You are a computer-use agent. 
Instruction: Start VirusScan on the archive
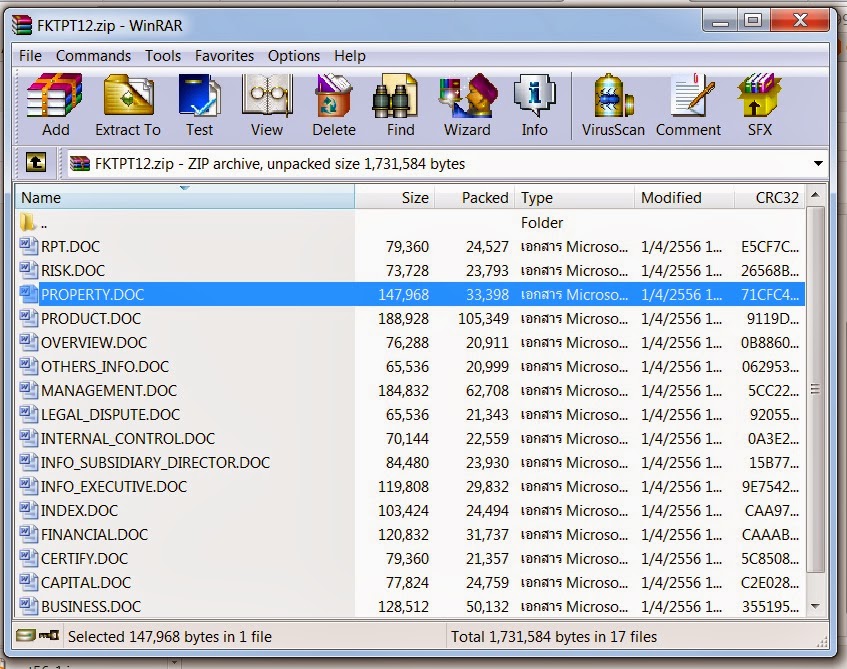click(611, 105)
